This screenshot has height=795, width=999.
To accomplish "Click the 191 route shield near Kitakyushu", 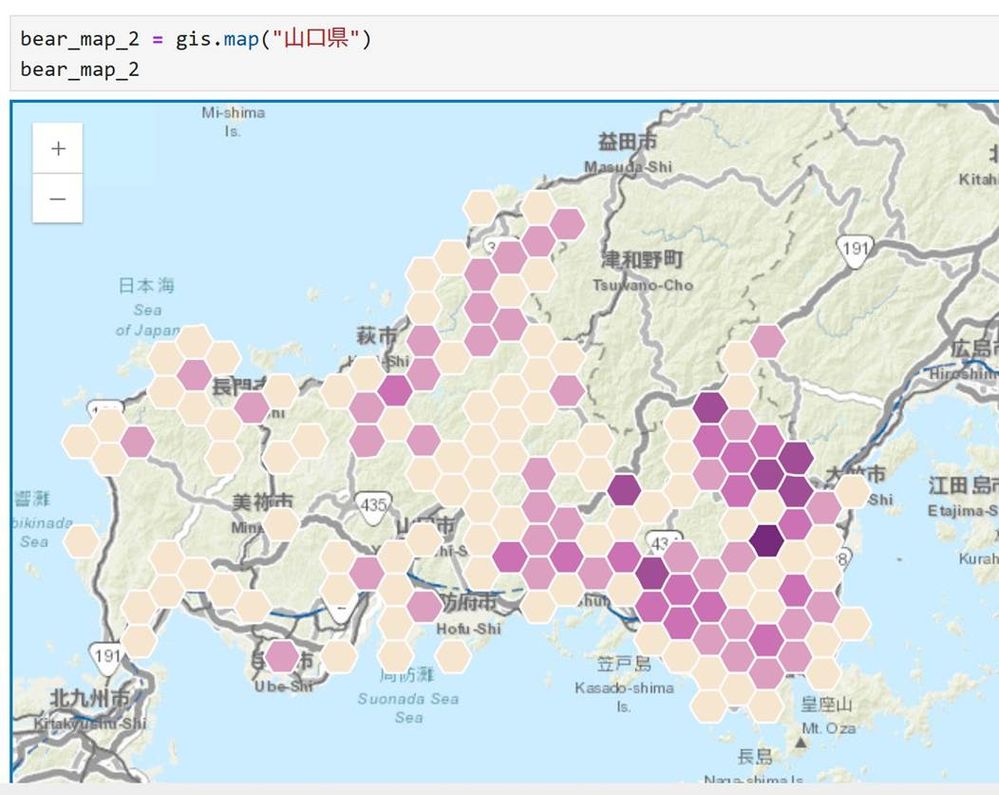I will pyautogui.click(x=107, y=657).
